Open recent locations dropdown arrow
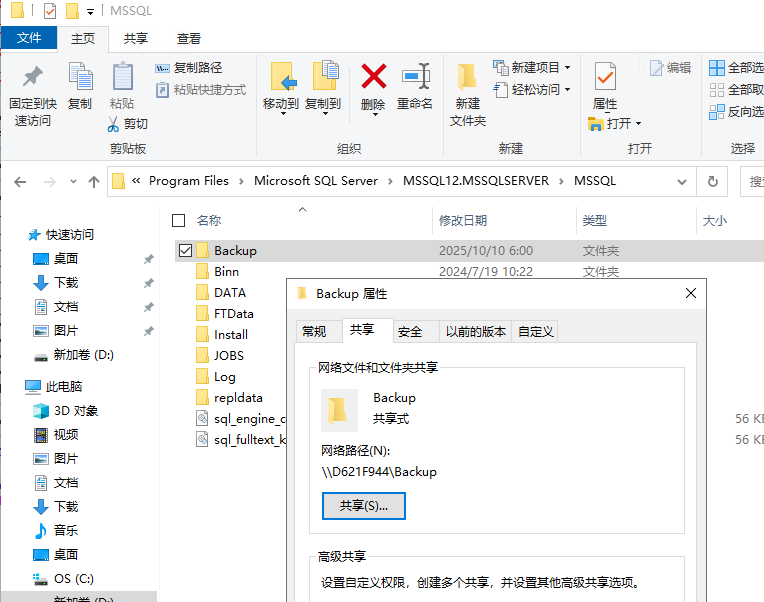 click(73, 182)
